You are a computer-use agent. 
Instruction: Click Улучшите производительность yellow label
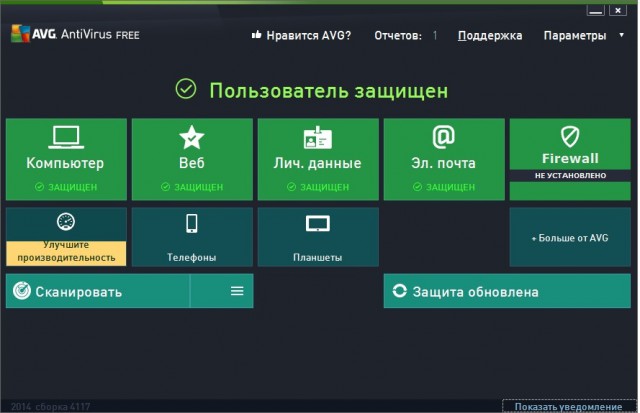(66, 253)
